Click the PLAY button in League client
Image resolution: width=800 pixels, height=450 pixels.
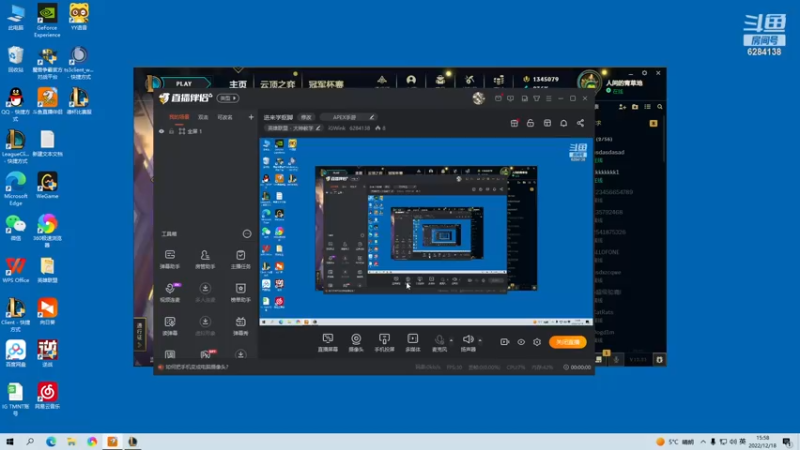pyautogui.click(x=184, y=84)
